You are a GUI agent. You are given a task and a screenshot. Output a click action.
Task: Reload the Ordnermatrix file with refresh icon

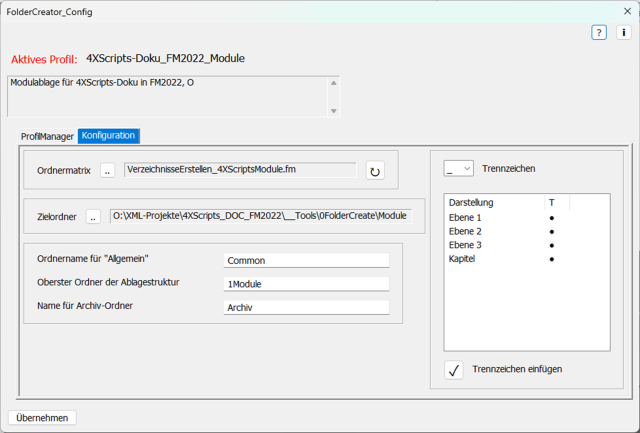pos(375,171)
